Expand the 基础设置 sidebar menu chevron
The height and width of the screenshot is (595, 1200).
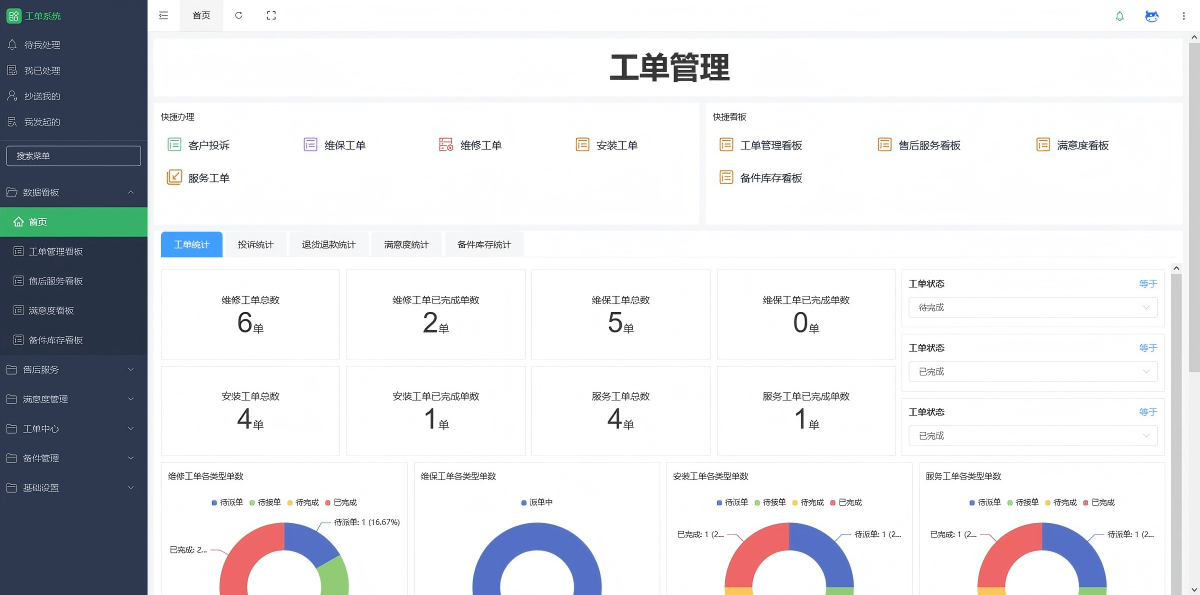click(131, 488)
